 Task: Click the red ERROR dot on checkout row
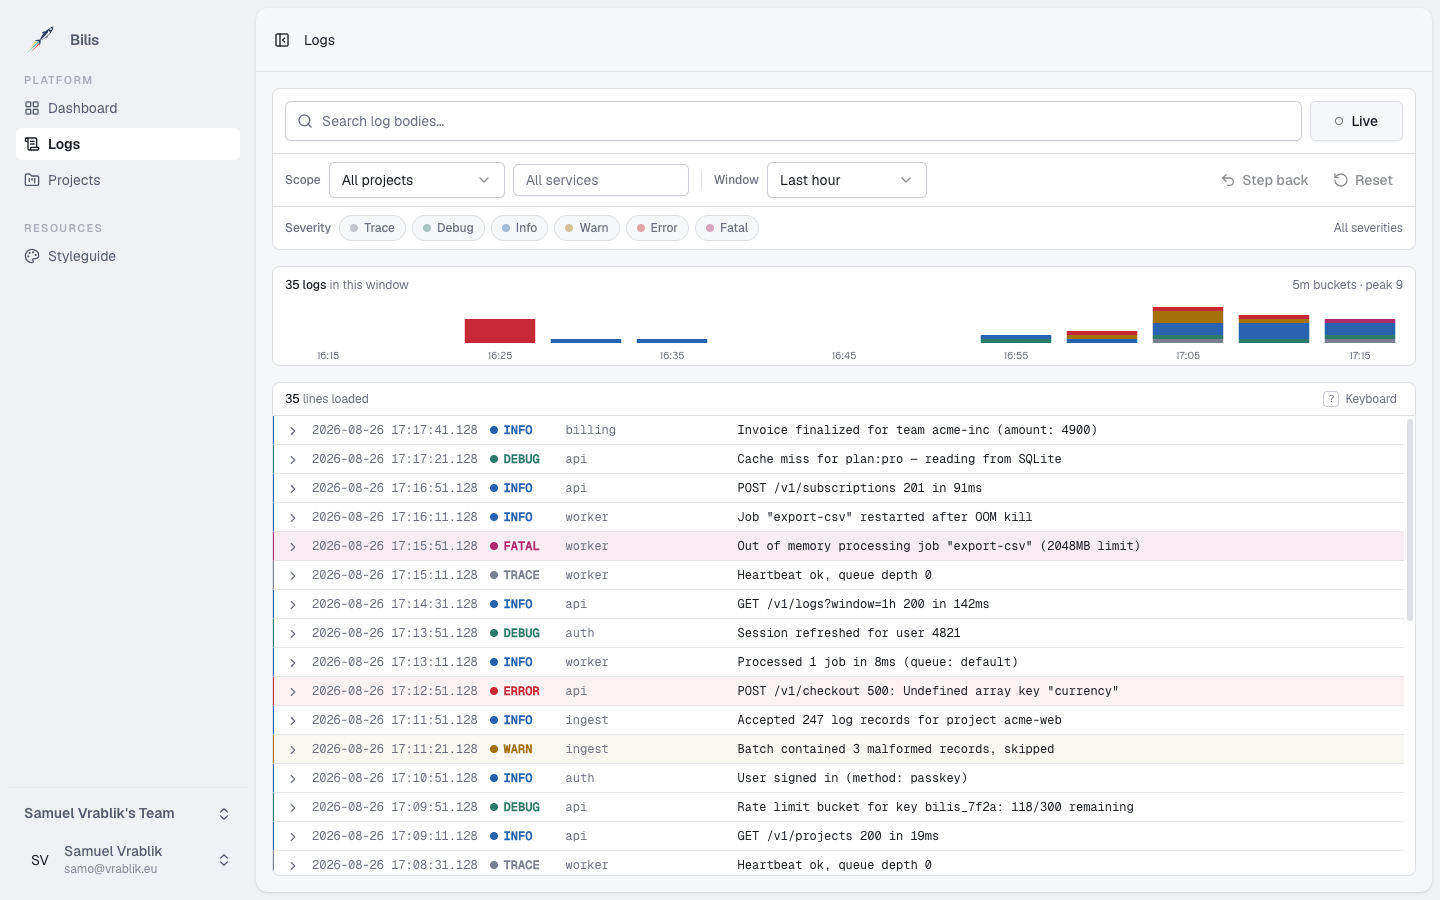[494, 691]
